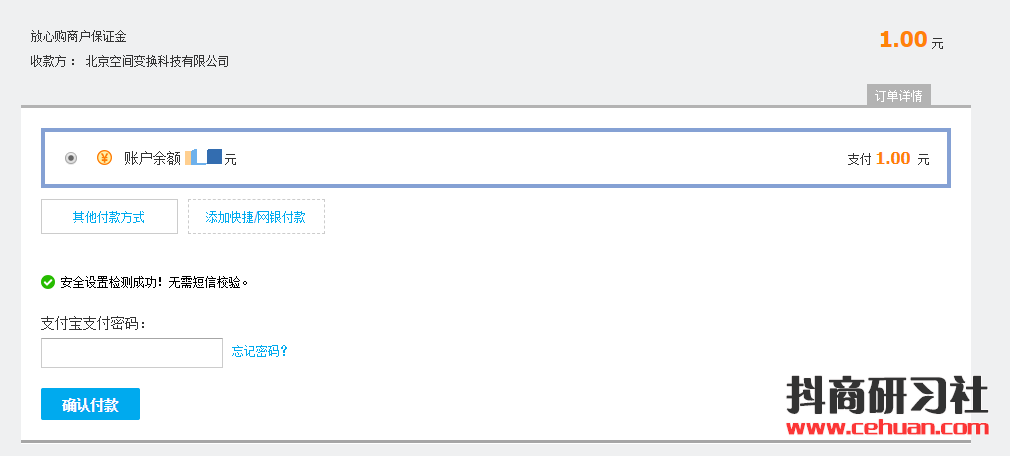
Task: Click the 支付 1.00 元 amount in the payment row
Action: click(888, 158)
